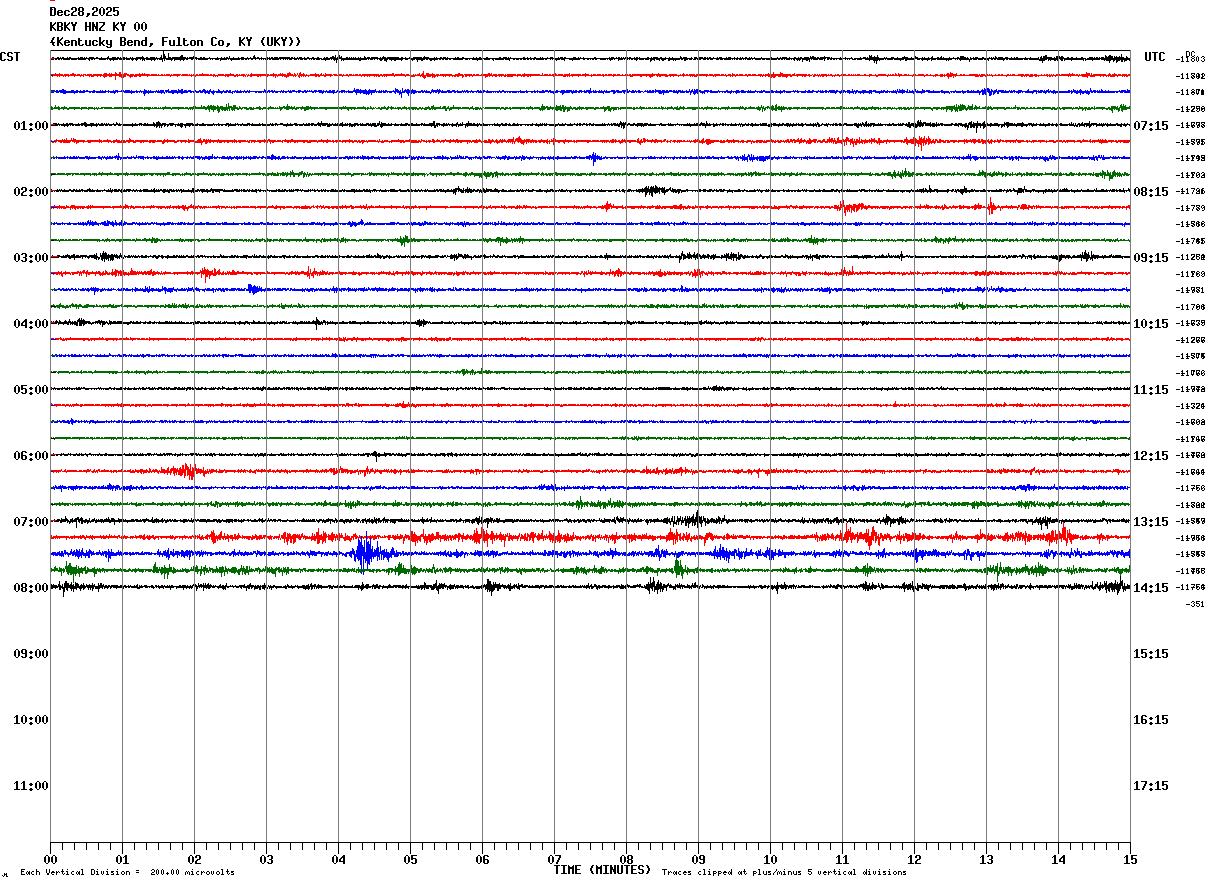Click the DC column header at top right
The image size is (1210, 886).
pos(1190,54)
